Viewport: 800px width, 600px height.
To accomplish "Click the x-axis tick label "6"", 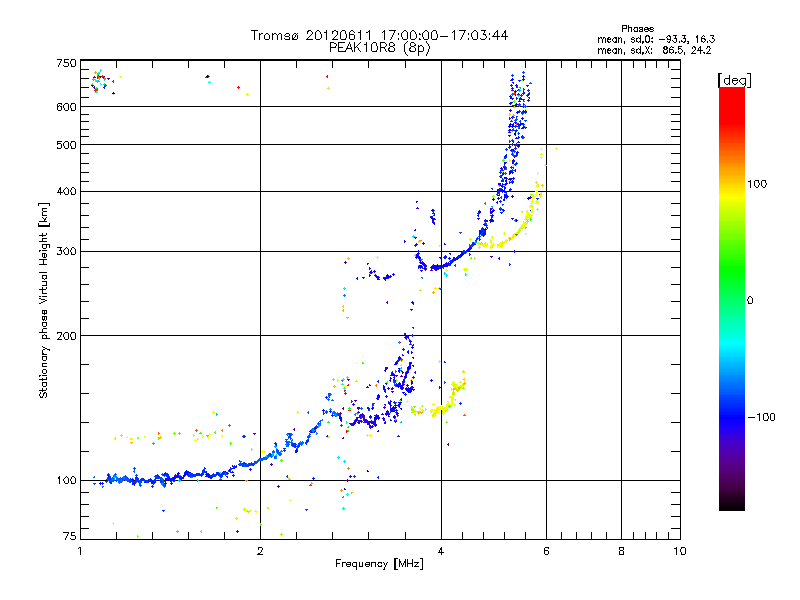I will click(546, 551).
